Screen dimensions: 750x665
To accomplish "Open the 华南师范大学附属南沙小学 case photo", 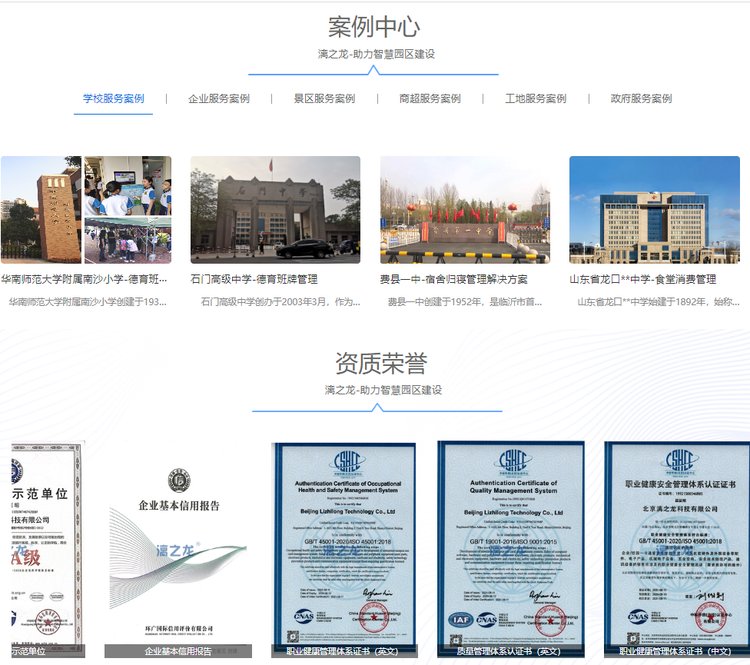I will click(85, 209).
